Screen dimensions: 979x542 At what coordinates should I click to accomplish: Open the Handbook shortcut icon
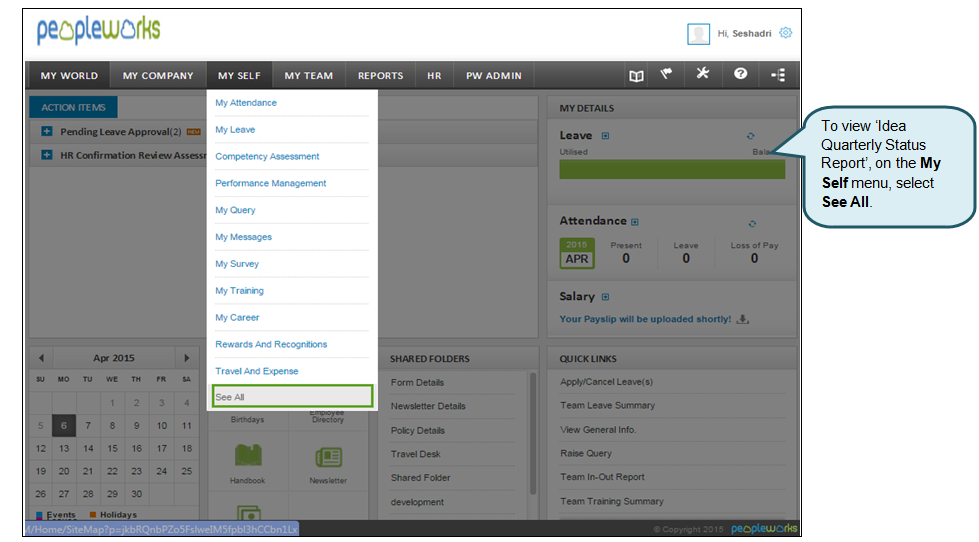[x=248, y=456]
